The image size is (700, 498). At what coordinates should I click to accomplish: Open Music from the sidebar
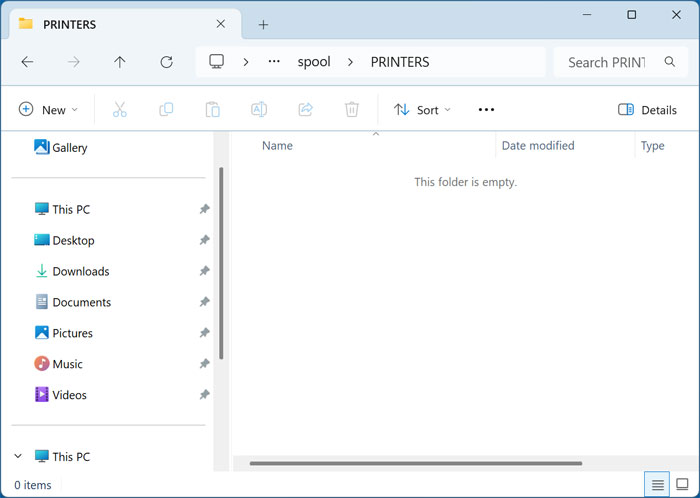(x=58, y=364)
